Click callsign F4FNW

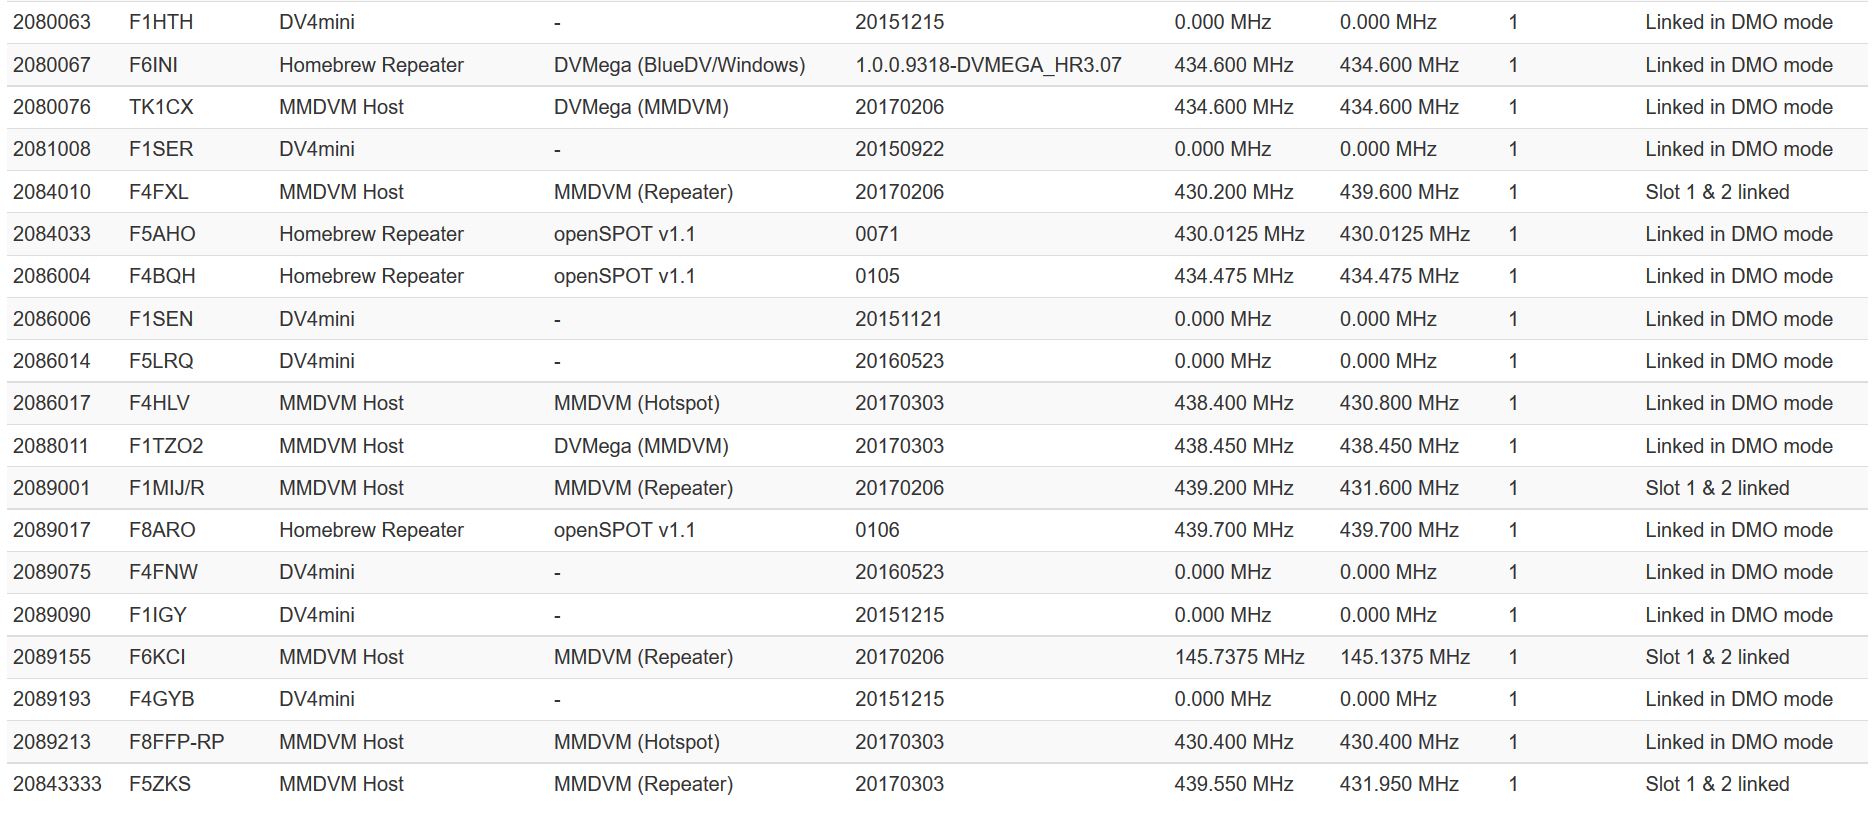(x=163, y=572)
